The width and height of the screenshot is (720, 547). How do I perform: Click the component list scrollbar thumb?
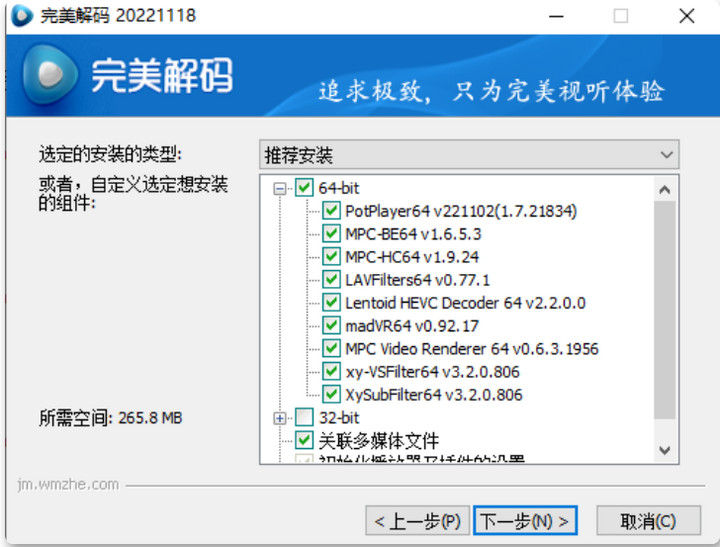point(664,310)
